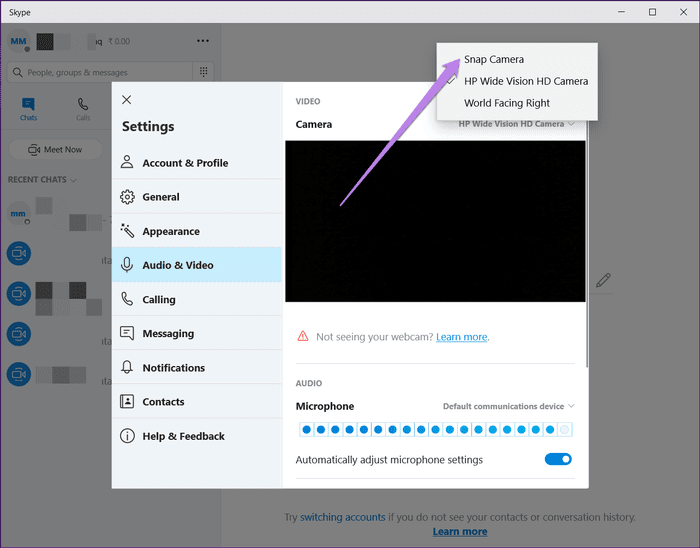Viewport: 700px width, 548px height.
Task: Open the dial pad icon beside search
Action: click(x=204, y=72)
